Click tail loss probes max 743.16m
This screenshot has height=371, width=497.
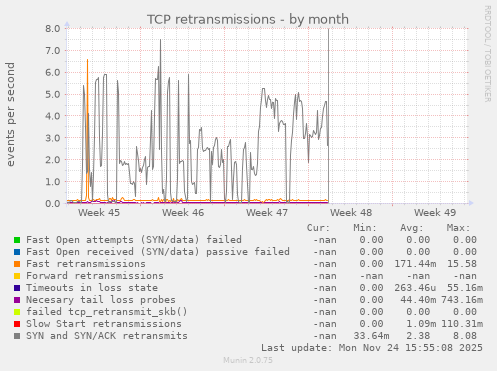click(x=462, y=300)
